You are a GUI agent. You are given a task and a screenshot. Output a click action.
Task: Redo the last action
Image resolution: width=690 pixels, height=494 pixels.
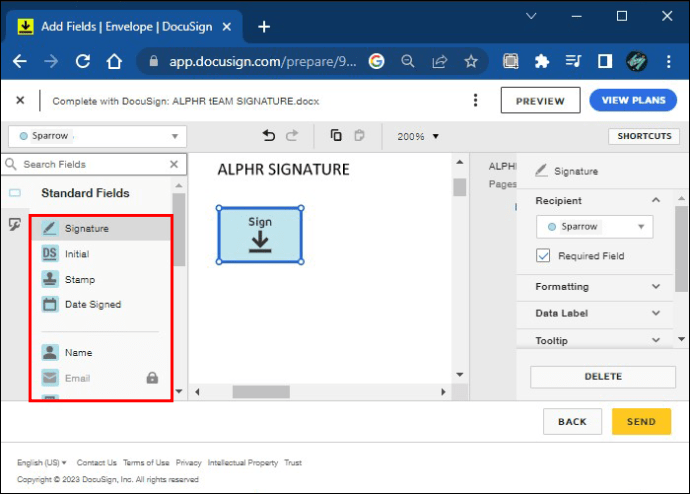(292, 135)
